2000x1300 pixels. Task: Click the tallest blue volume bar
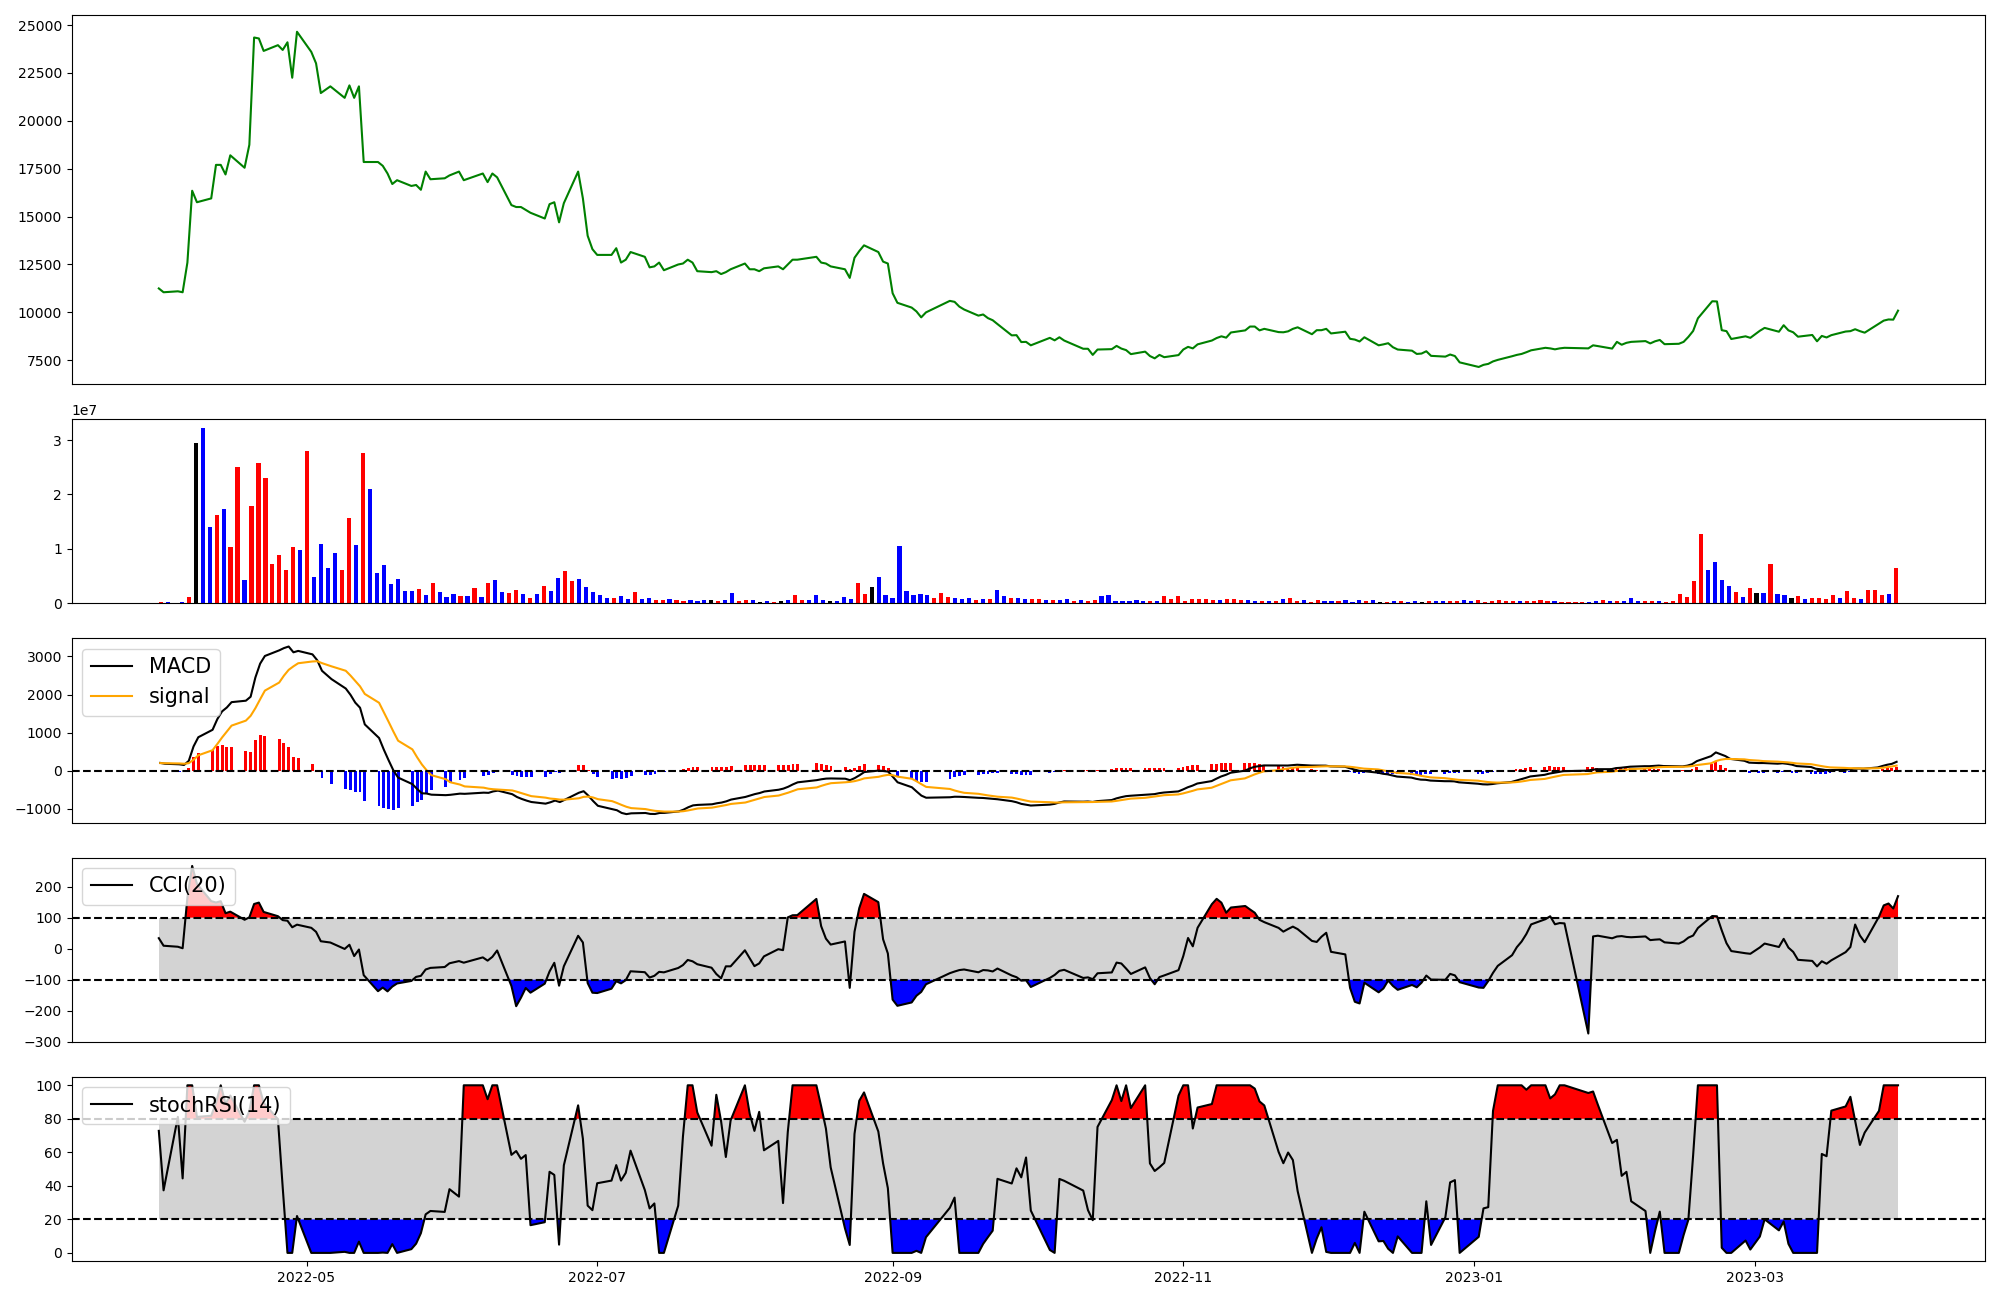pyautogui.click(x=203, y=515)
